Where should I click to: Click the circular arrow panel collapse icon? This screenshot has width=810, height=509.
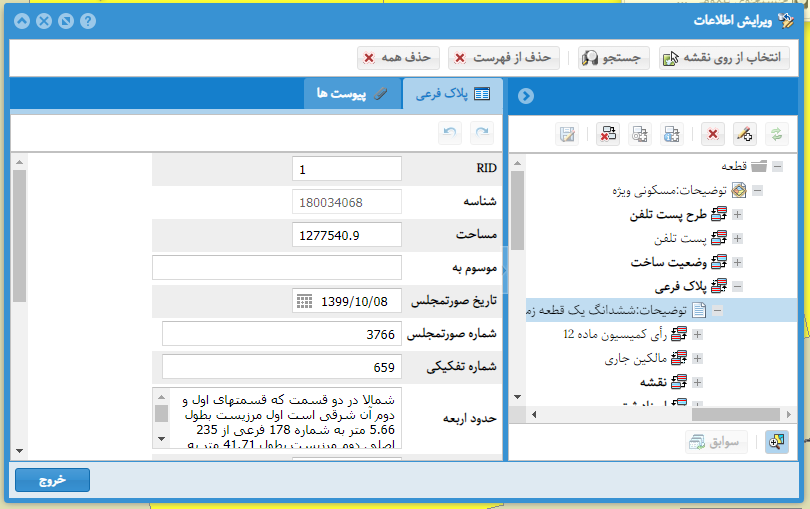click(x=526, y=96)
